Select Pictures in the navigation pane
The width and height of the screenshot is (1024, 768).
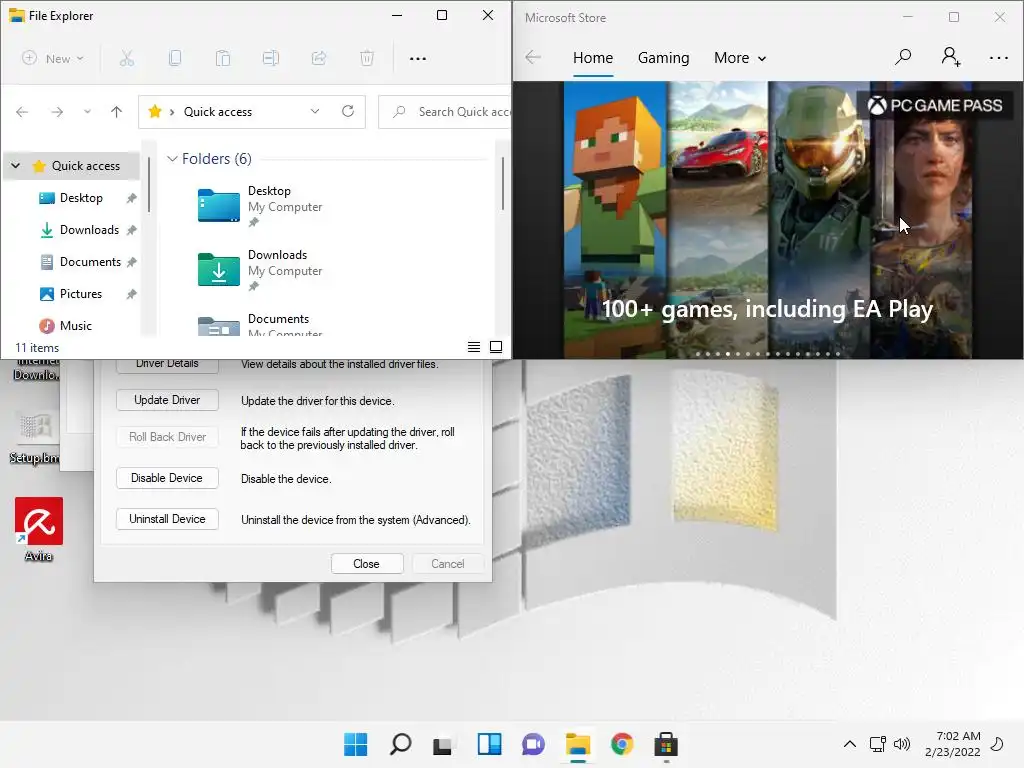(x=73, y=294)
